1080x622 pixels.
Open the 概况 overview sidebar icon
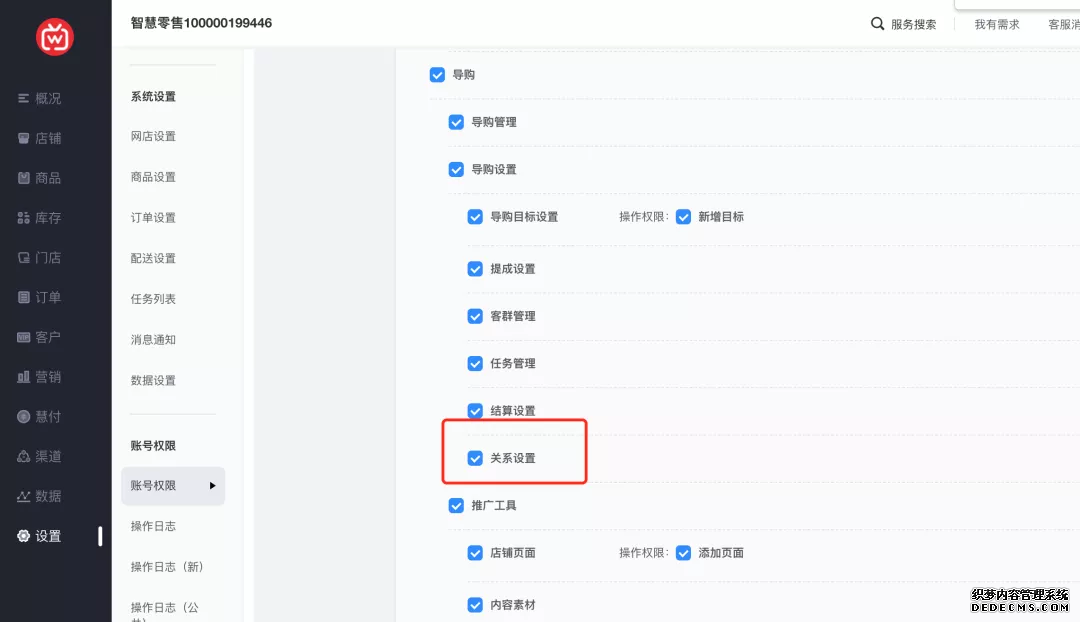(23, 99)
